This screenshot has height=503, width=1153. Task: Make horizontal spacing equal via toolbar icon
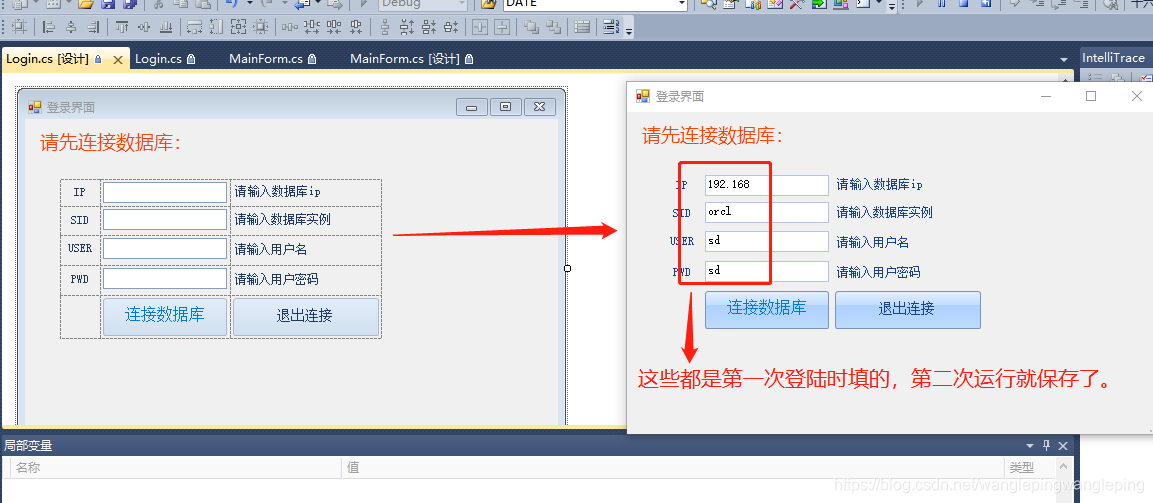290,29
